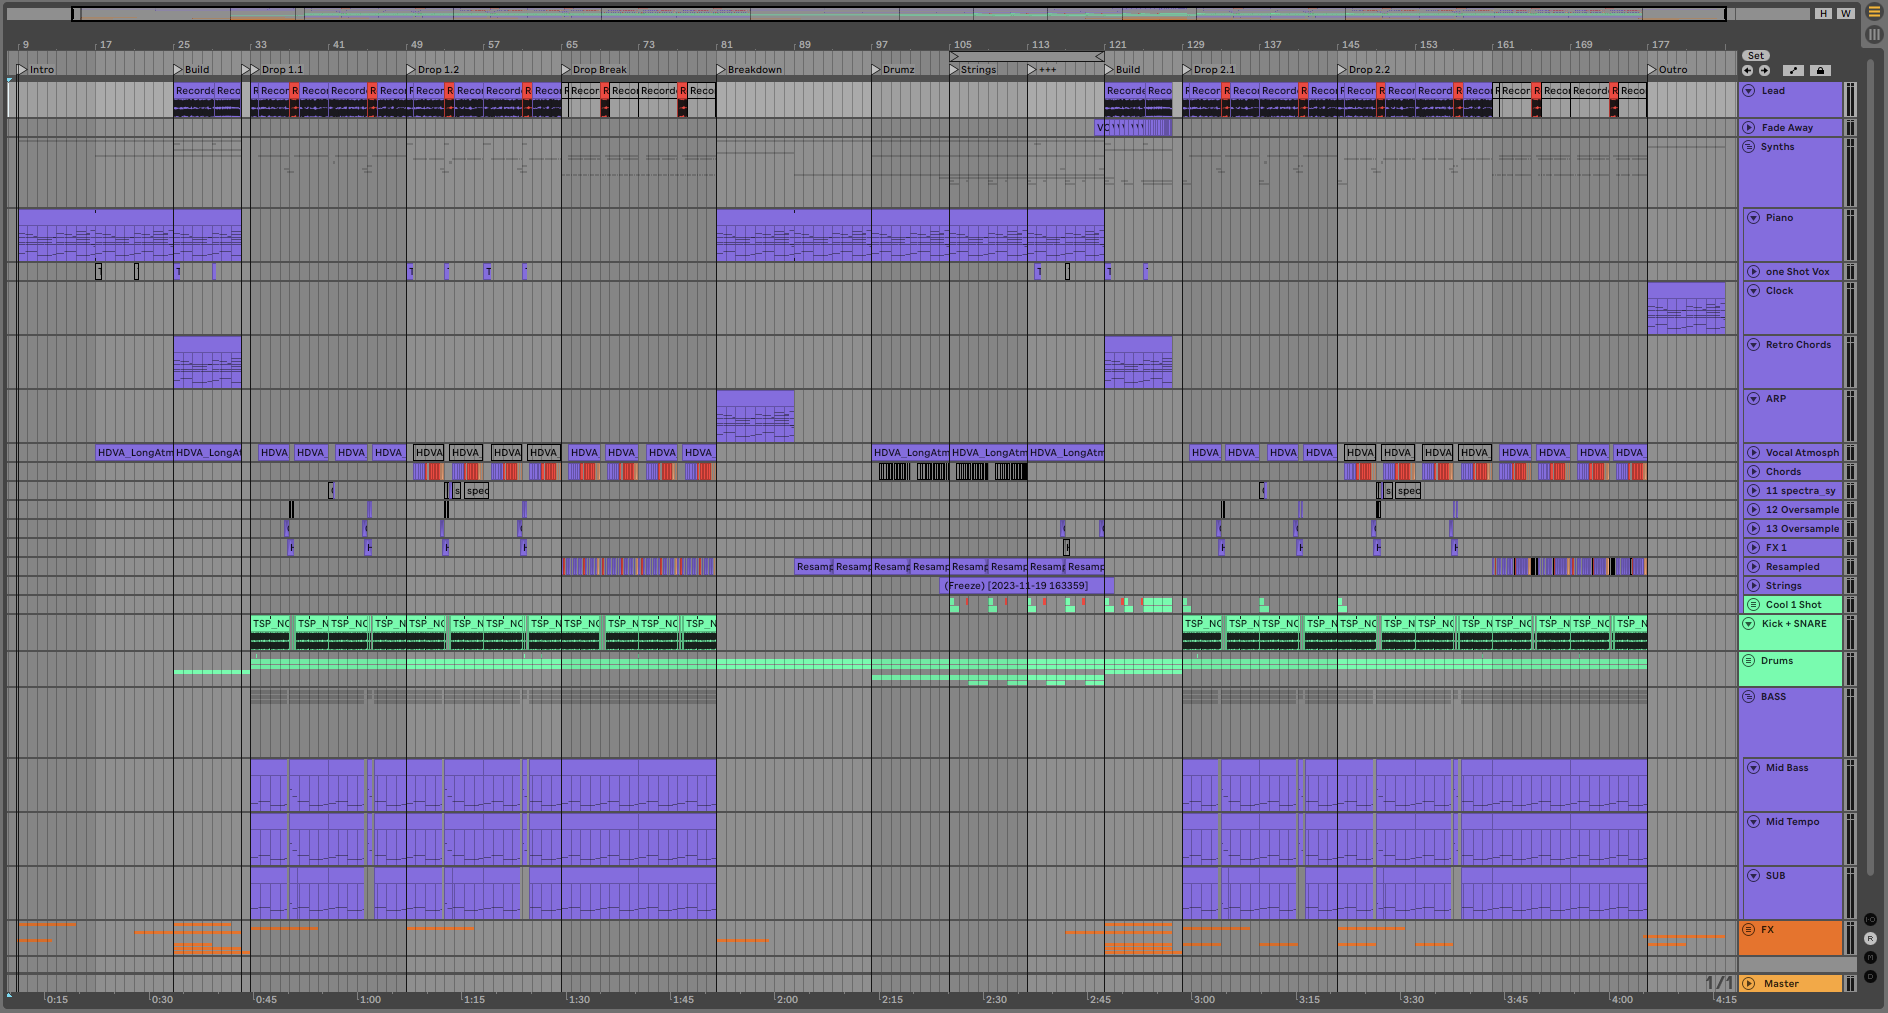Toggle the lock envelopes padlock
This screenshot has height=1013, width=1888.
1821,71
